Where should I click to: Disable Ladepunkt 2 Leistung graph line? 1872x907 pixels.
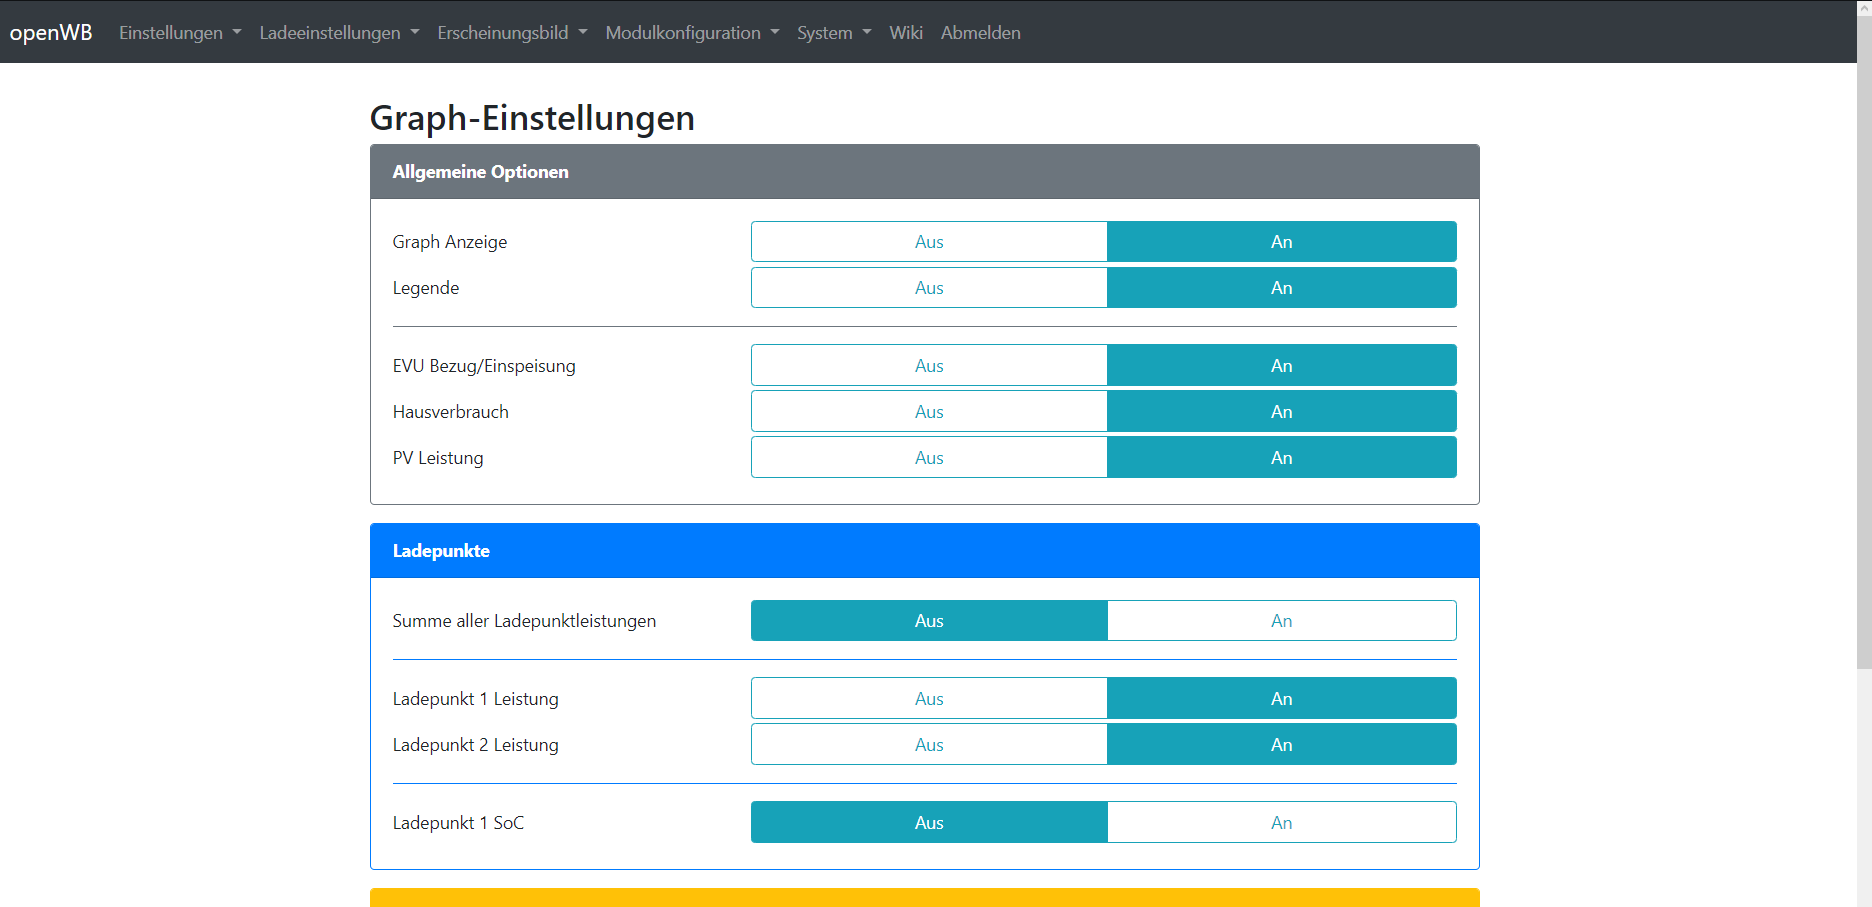(929, 745)
